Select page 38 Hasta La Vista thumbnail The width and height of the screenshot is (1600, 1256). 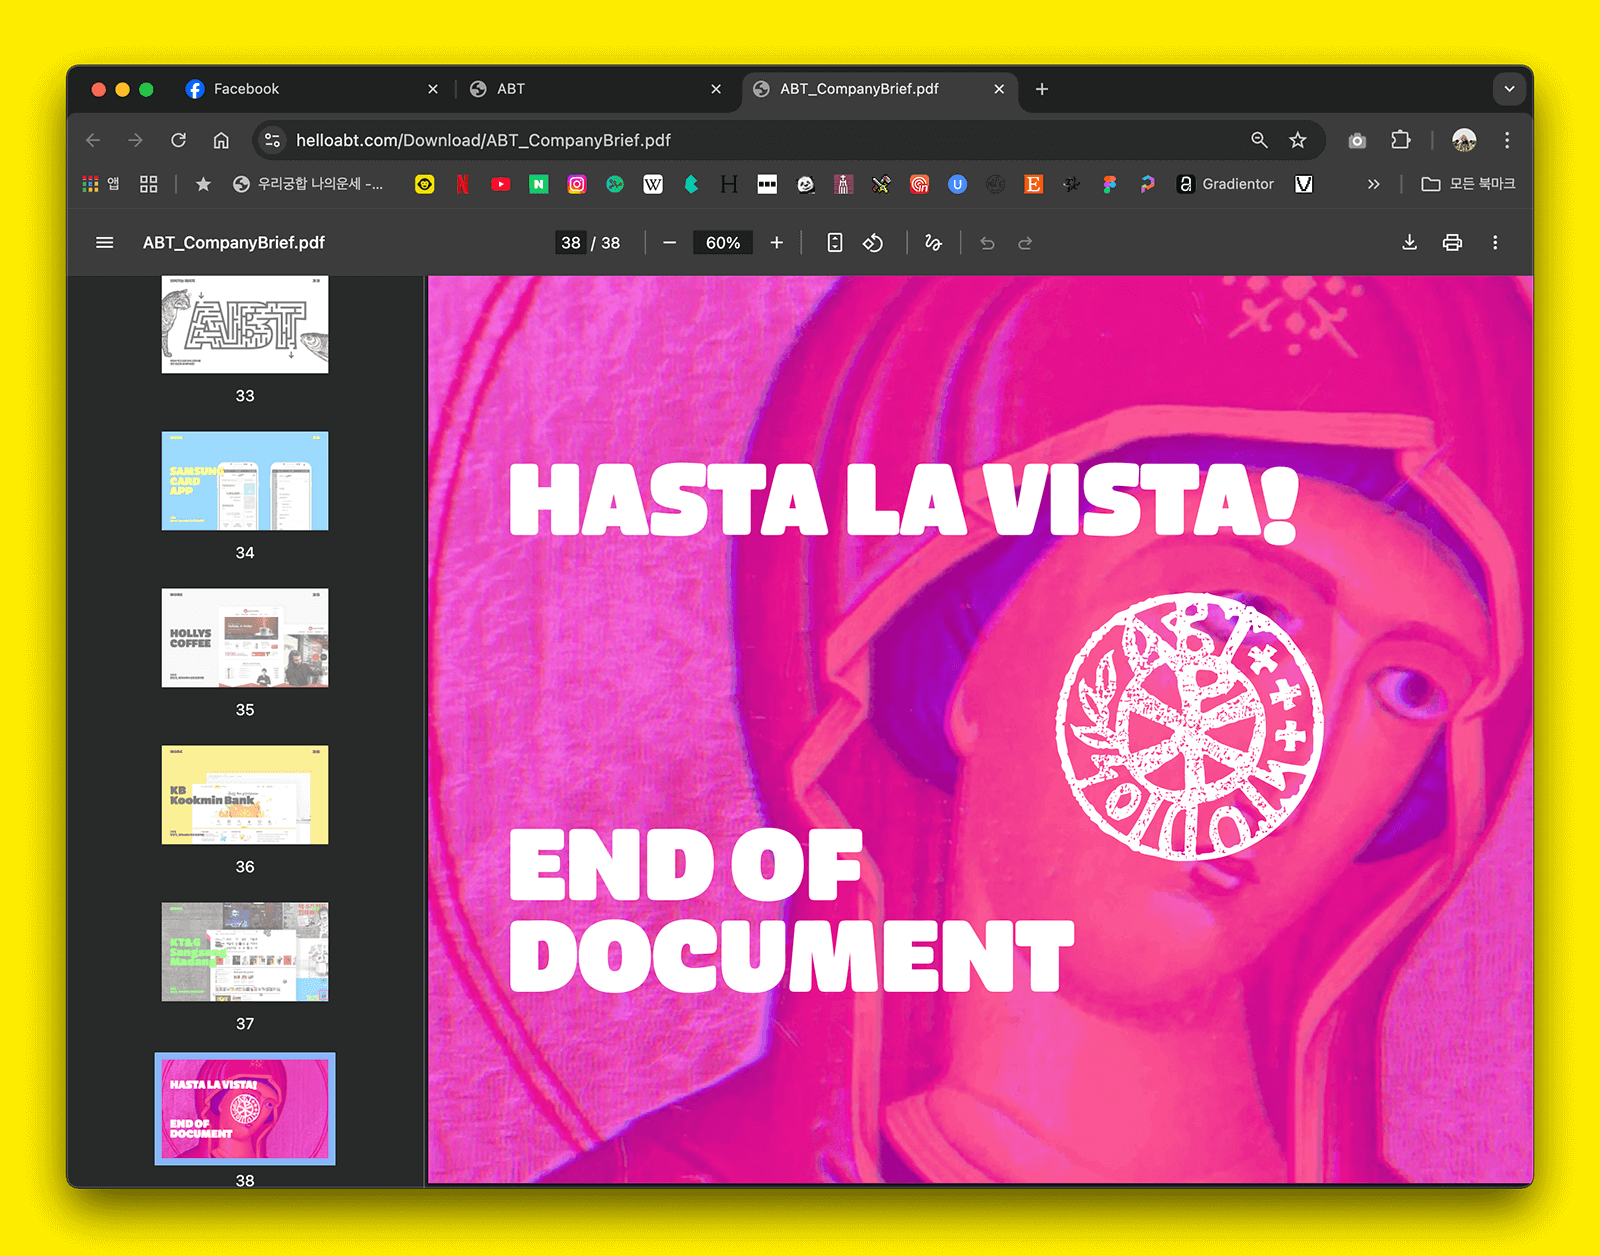click(245, 1109)
